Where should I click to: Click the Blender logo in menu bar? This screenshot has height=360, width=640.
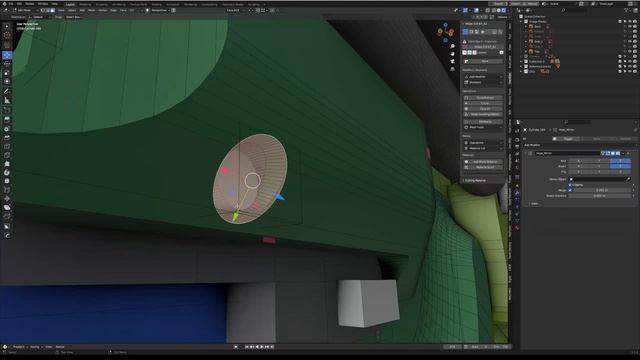[x=5, y=4]
